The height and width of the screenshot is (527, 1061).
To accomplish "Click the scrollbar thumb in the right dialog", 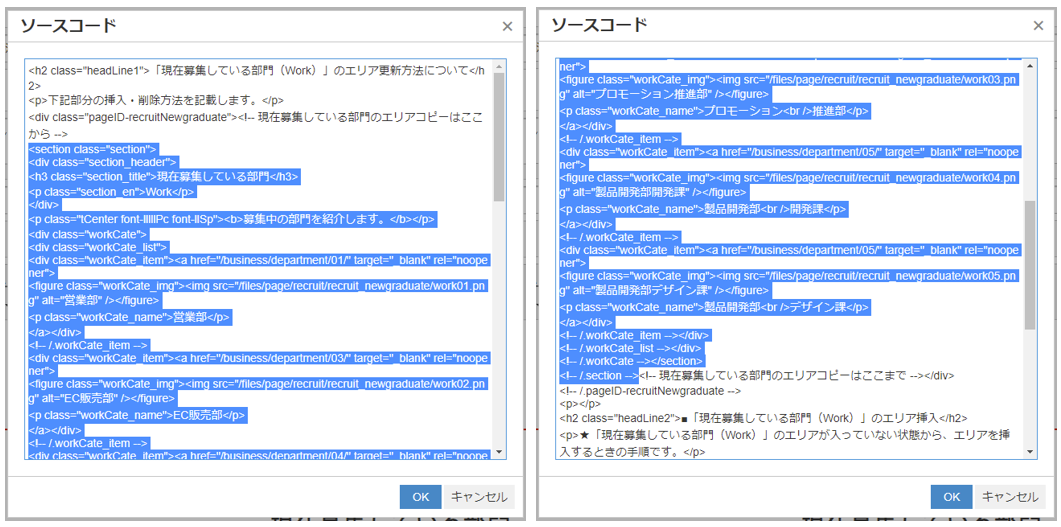I will pos(1030,265).
